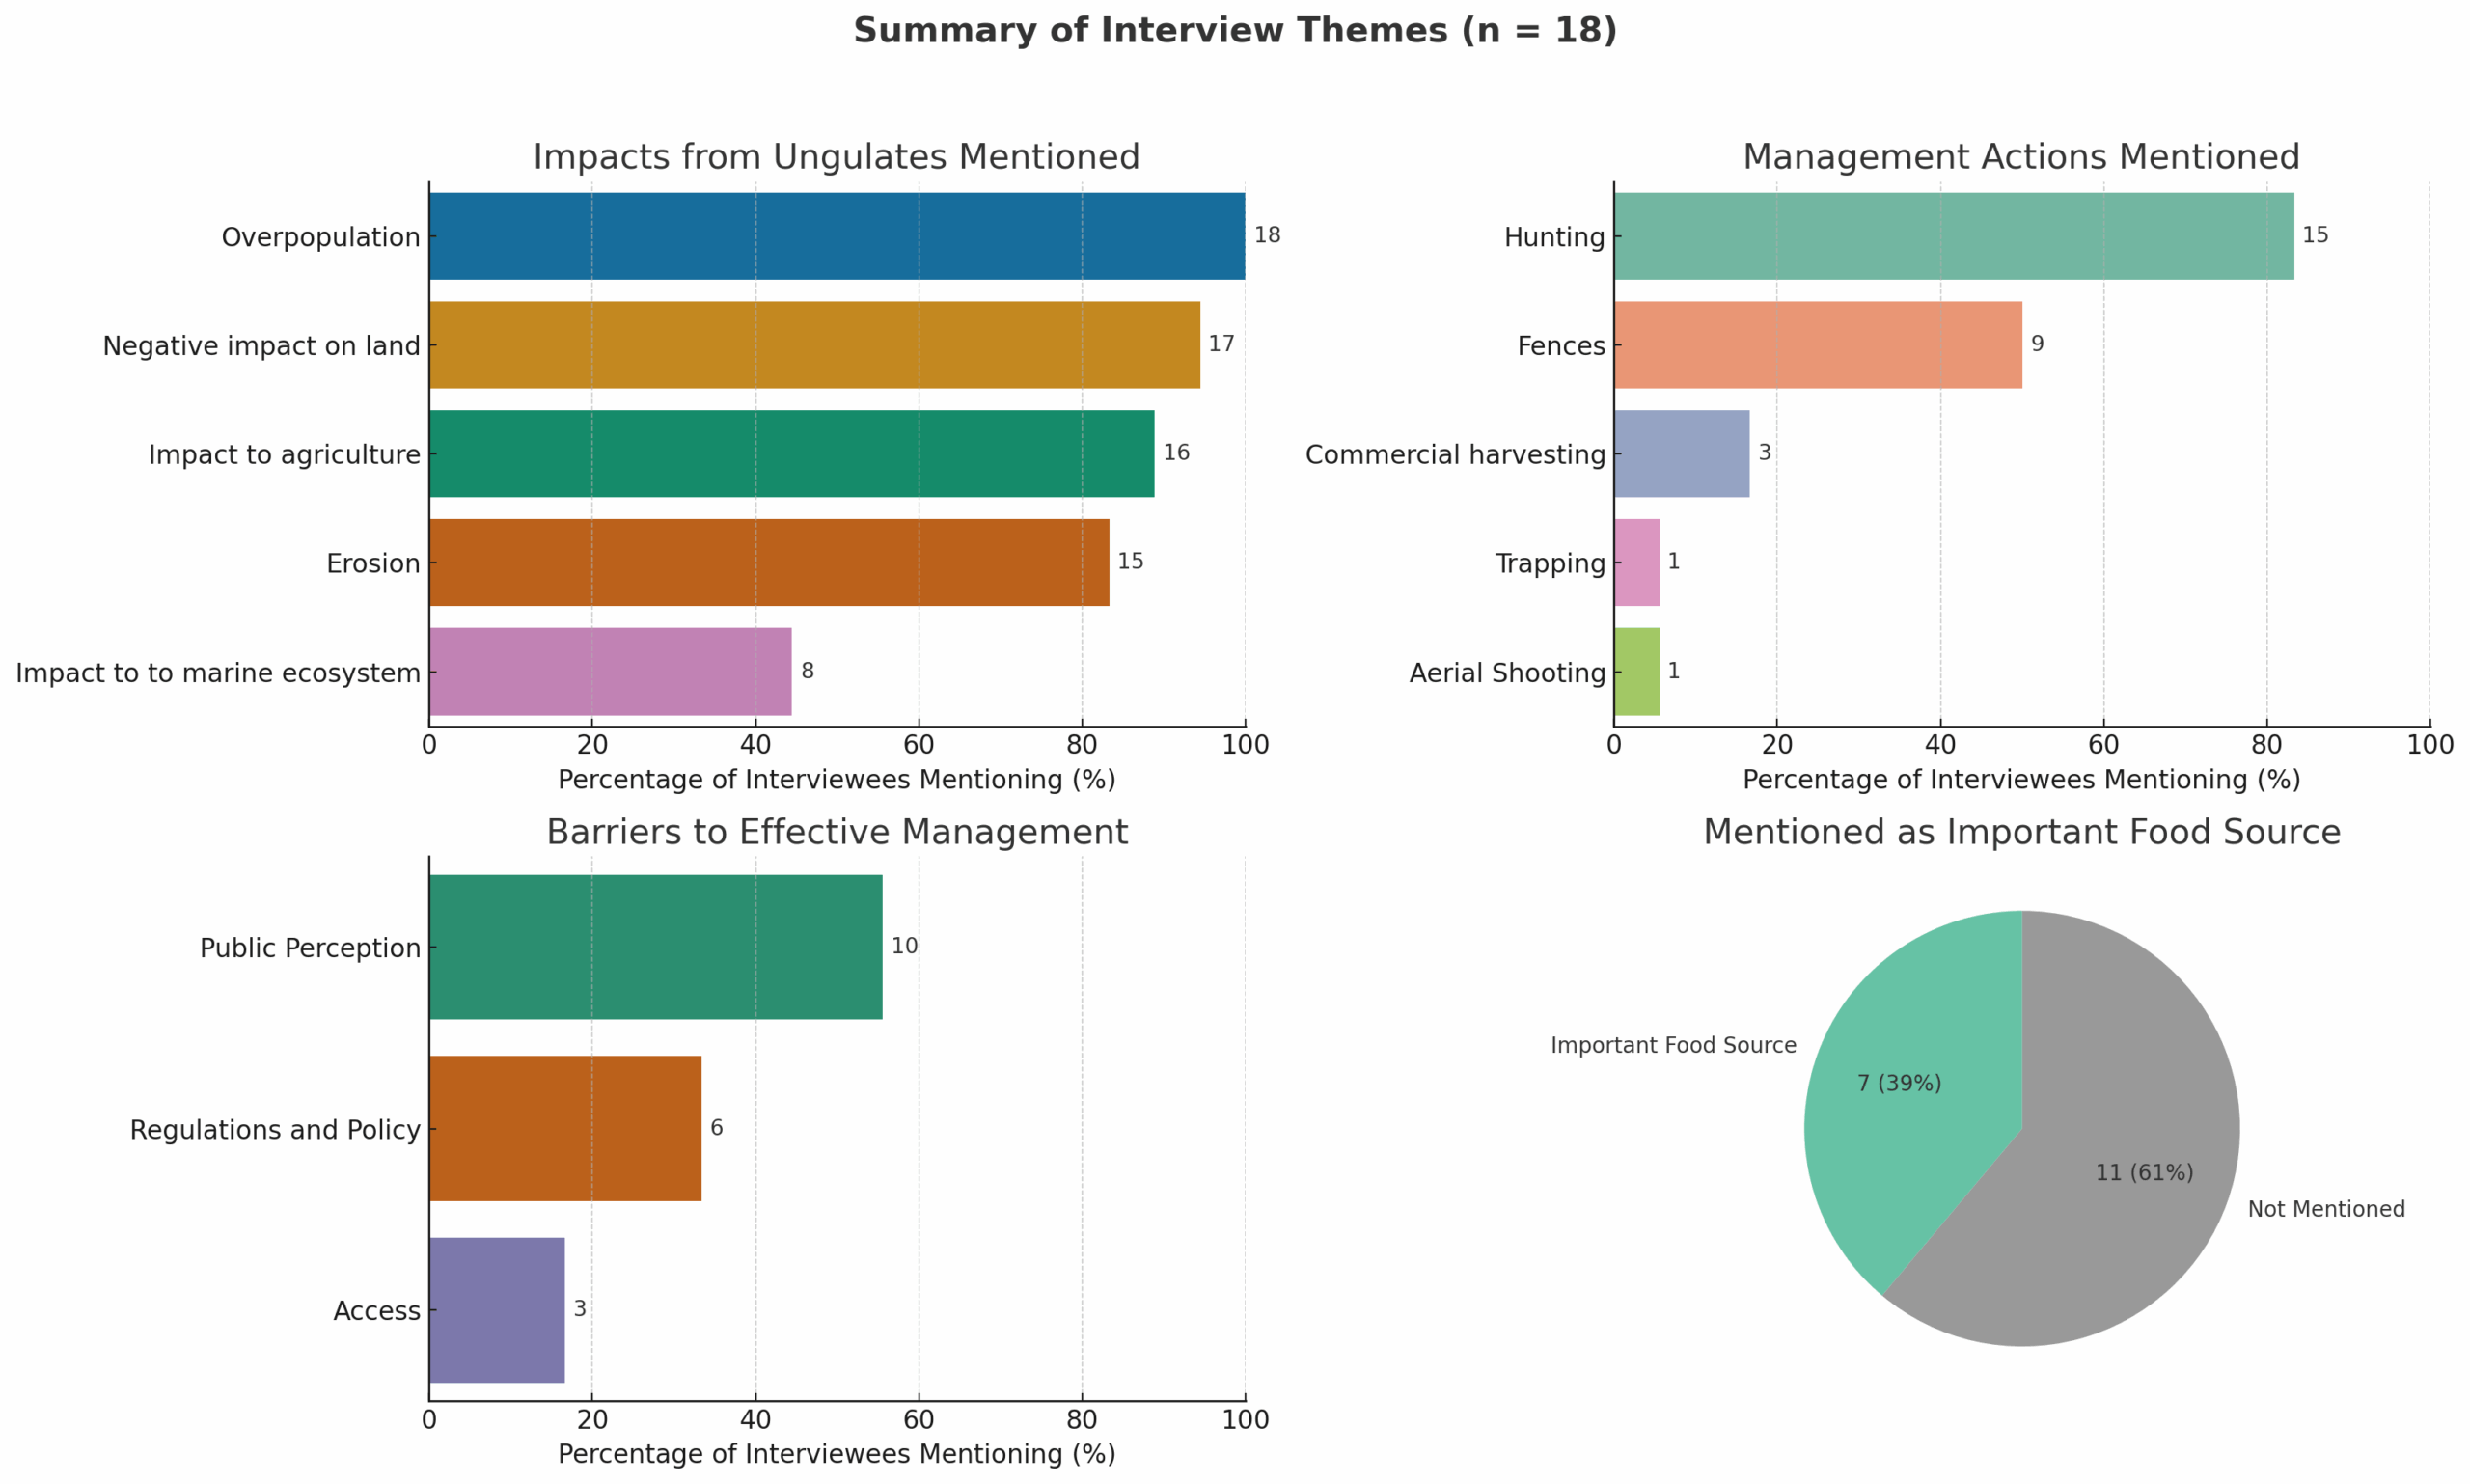
Task: Click the Summary of Interview Themes title
Action: tap(1234, 31)
